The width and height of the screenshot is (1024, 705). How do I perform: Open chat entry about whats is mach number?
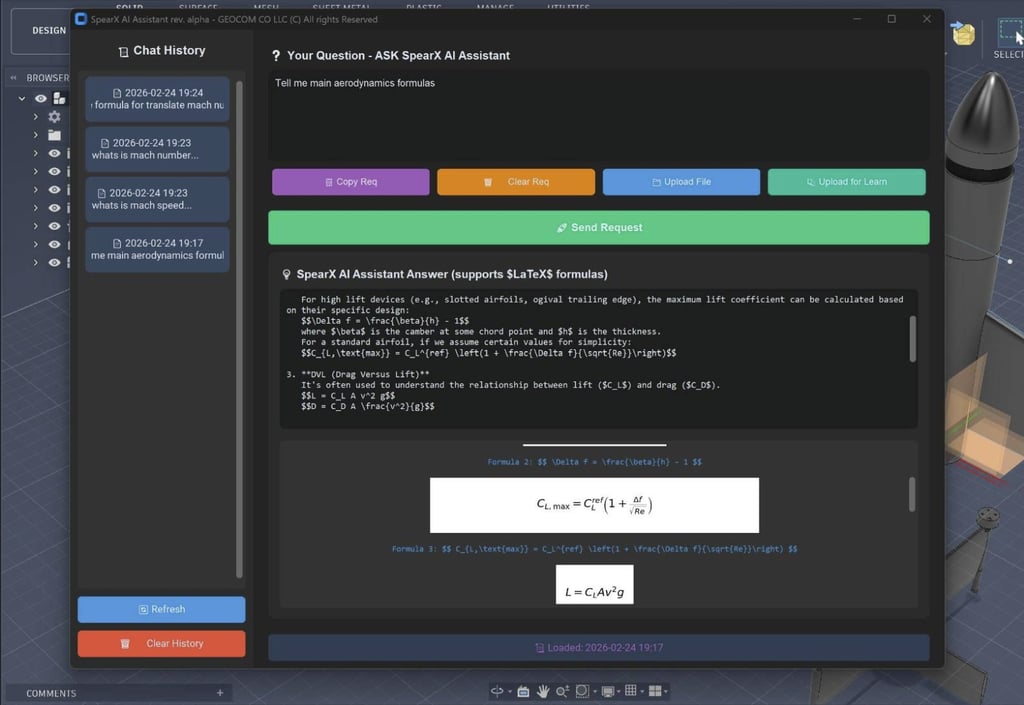click(x=157, y=149)
